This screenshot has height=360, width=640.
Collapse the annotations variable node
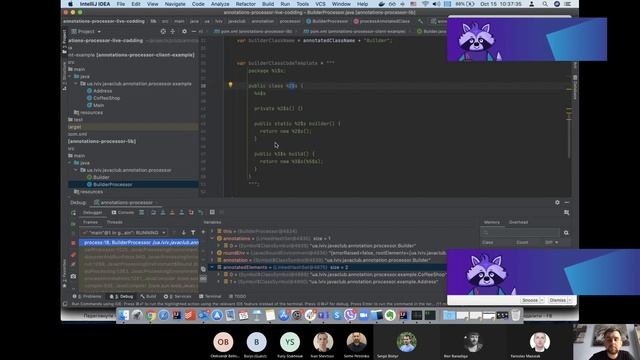pos(212,238)
